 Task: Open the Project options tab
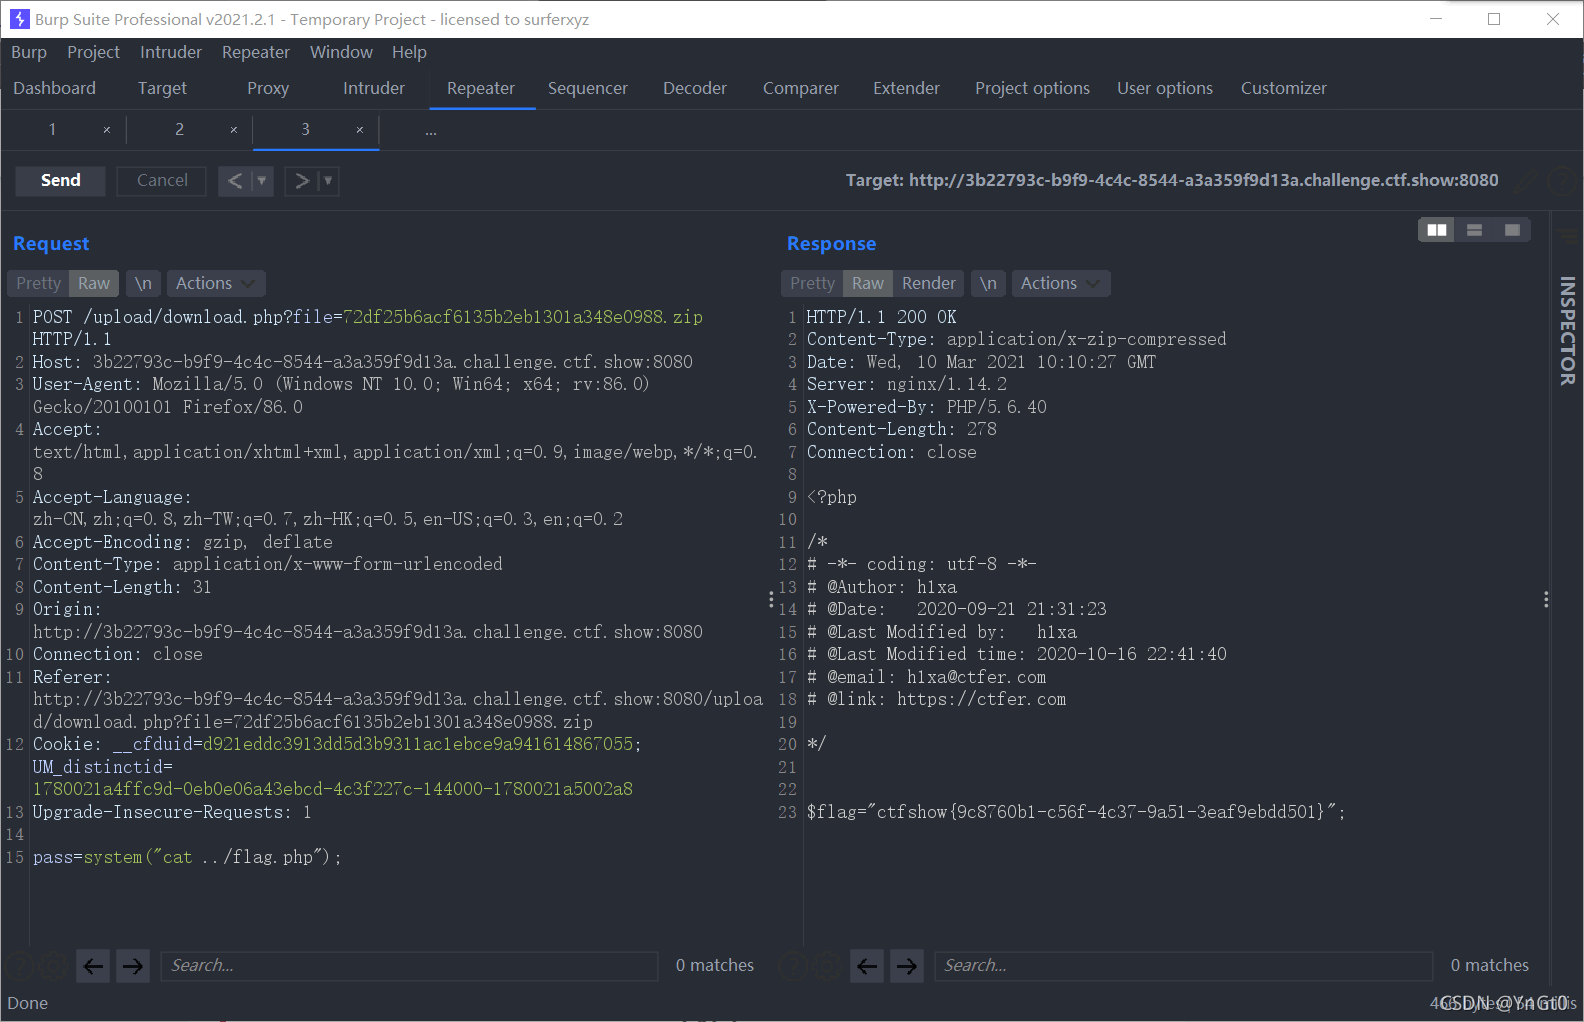point(1032,88)
